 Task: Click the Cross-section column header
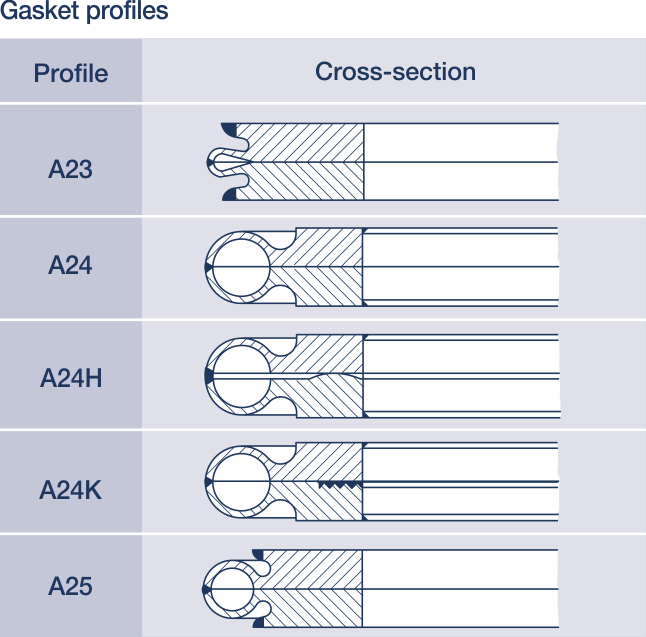click(396, 71)
